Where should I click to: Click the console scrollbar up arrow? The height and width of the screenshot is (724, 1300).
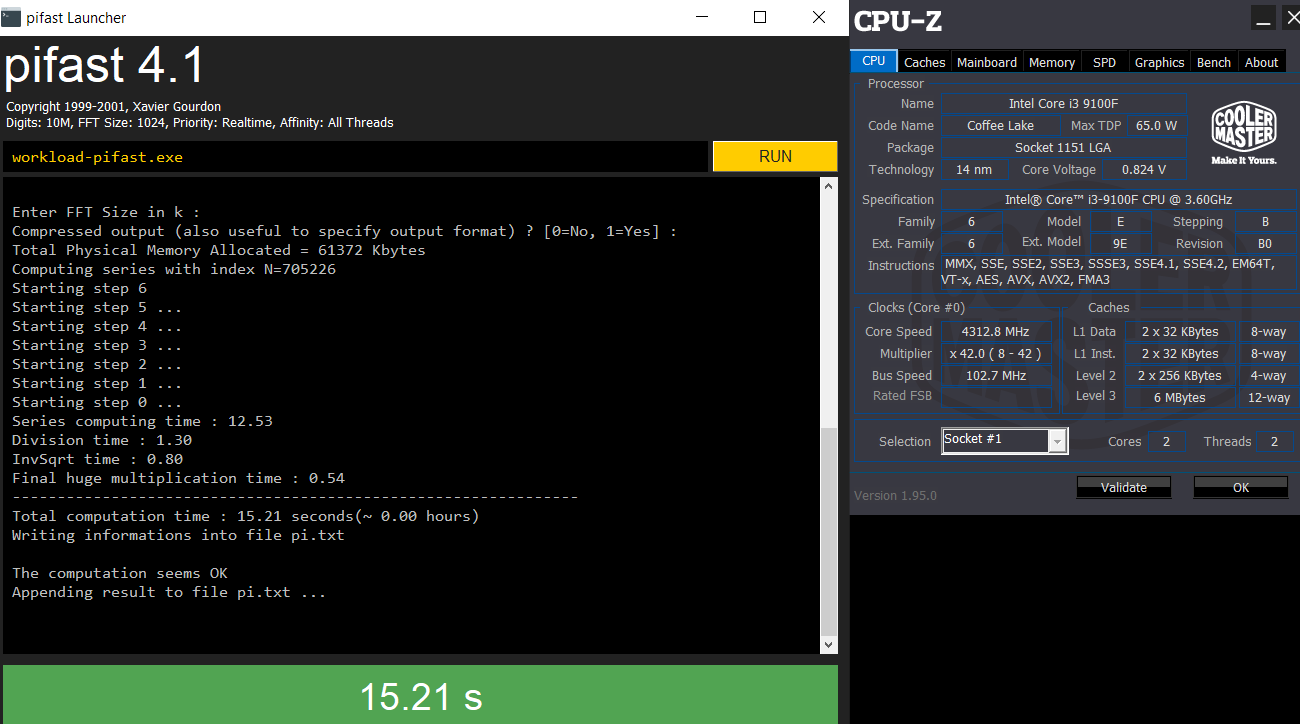[828, 186]
